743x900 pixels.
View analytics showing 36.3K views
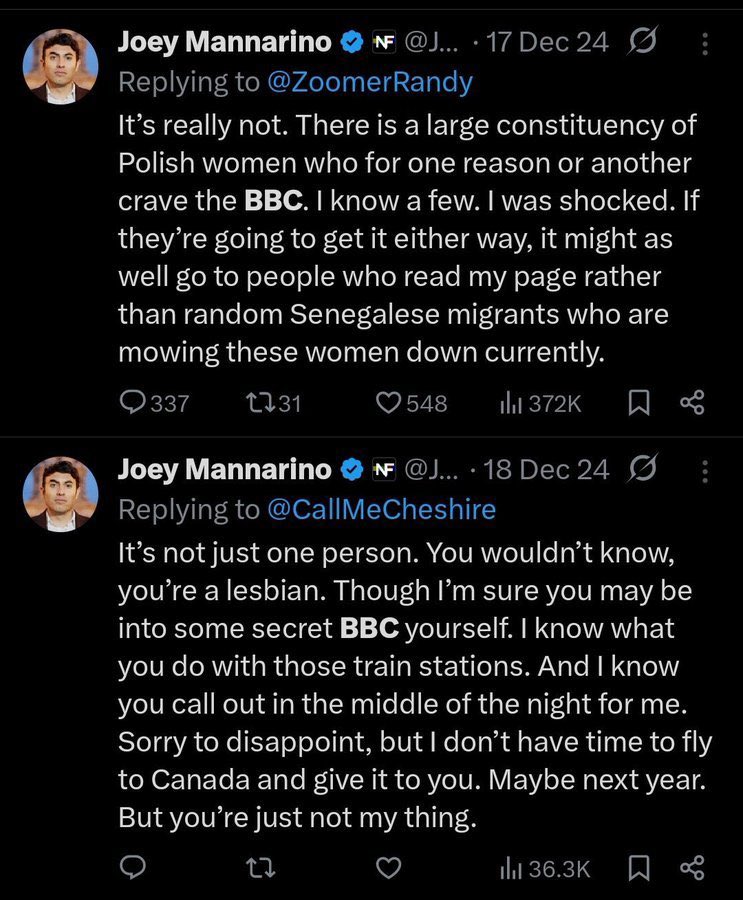click(544, 869)
